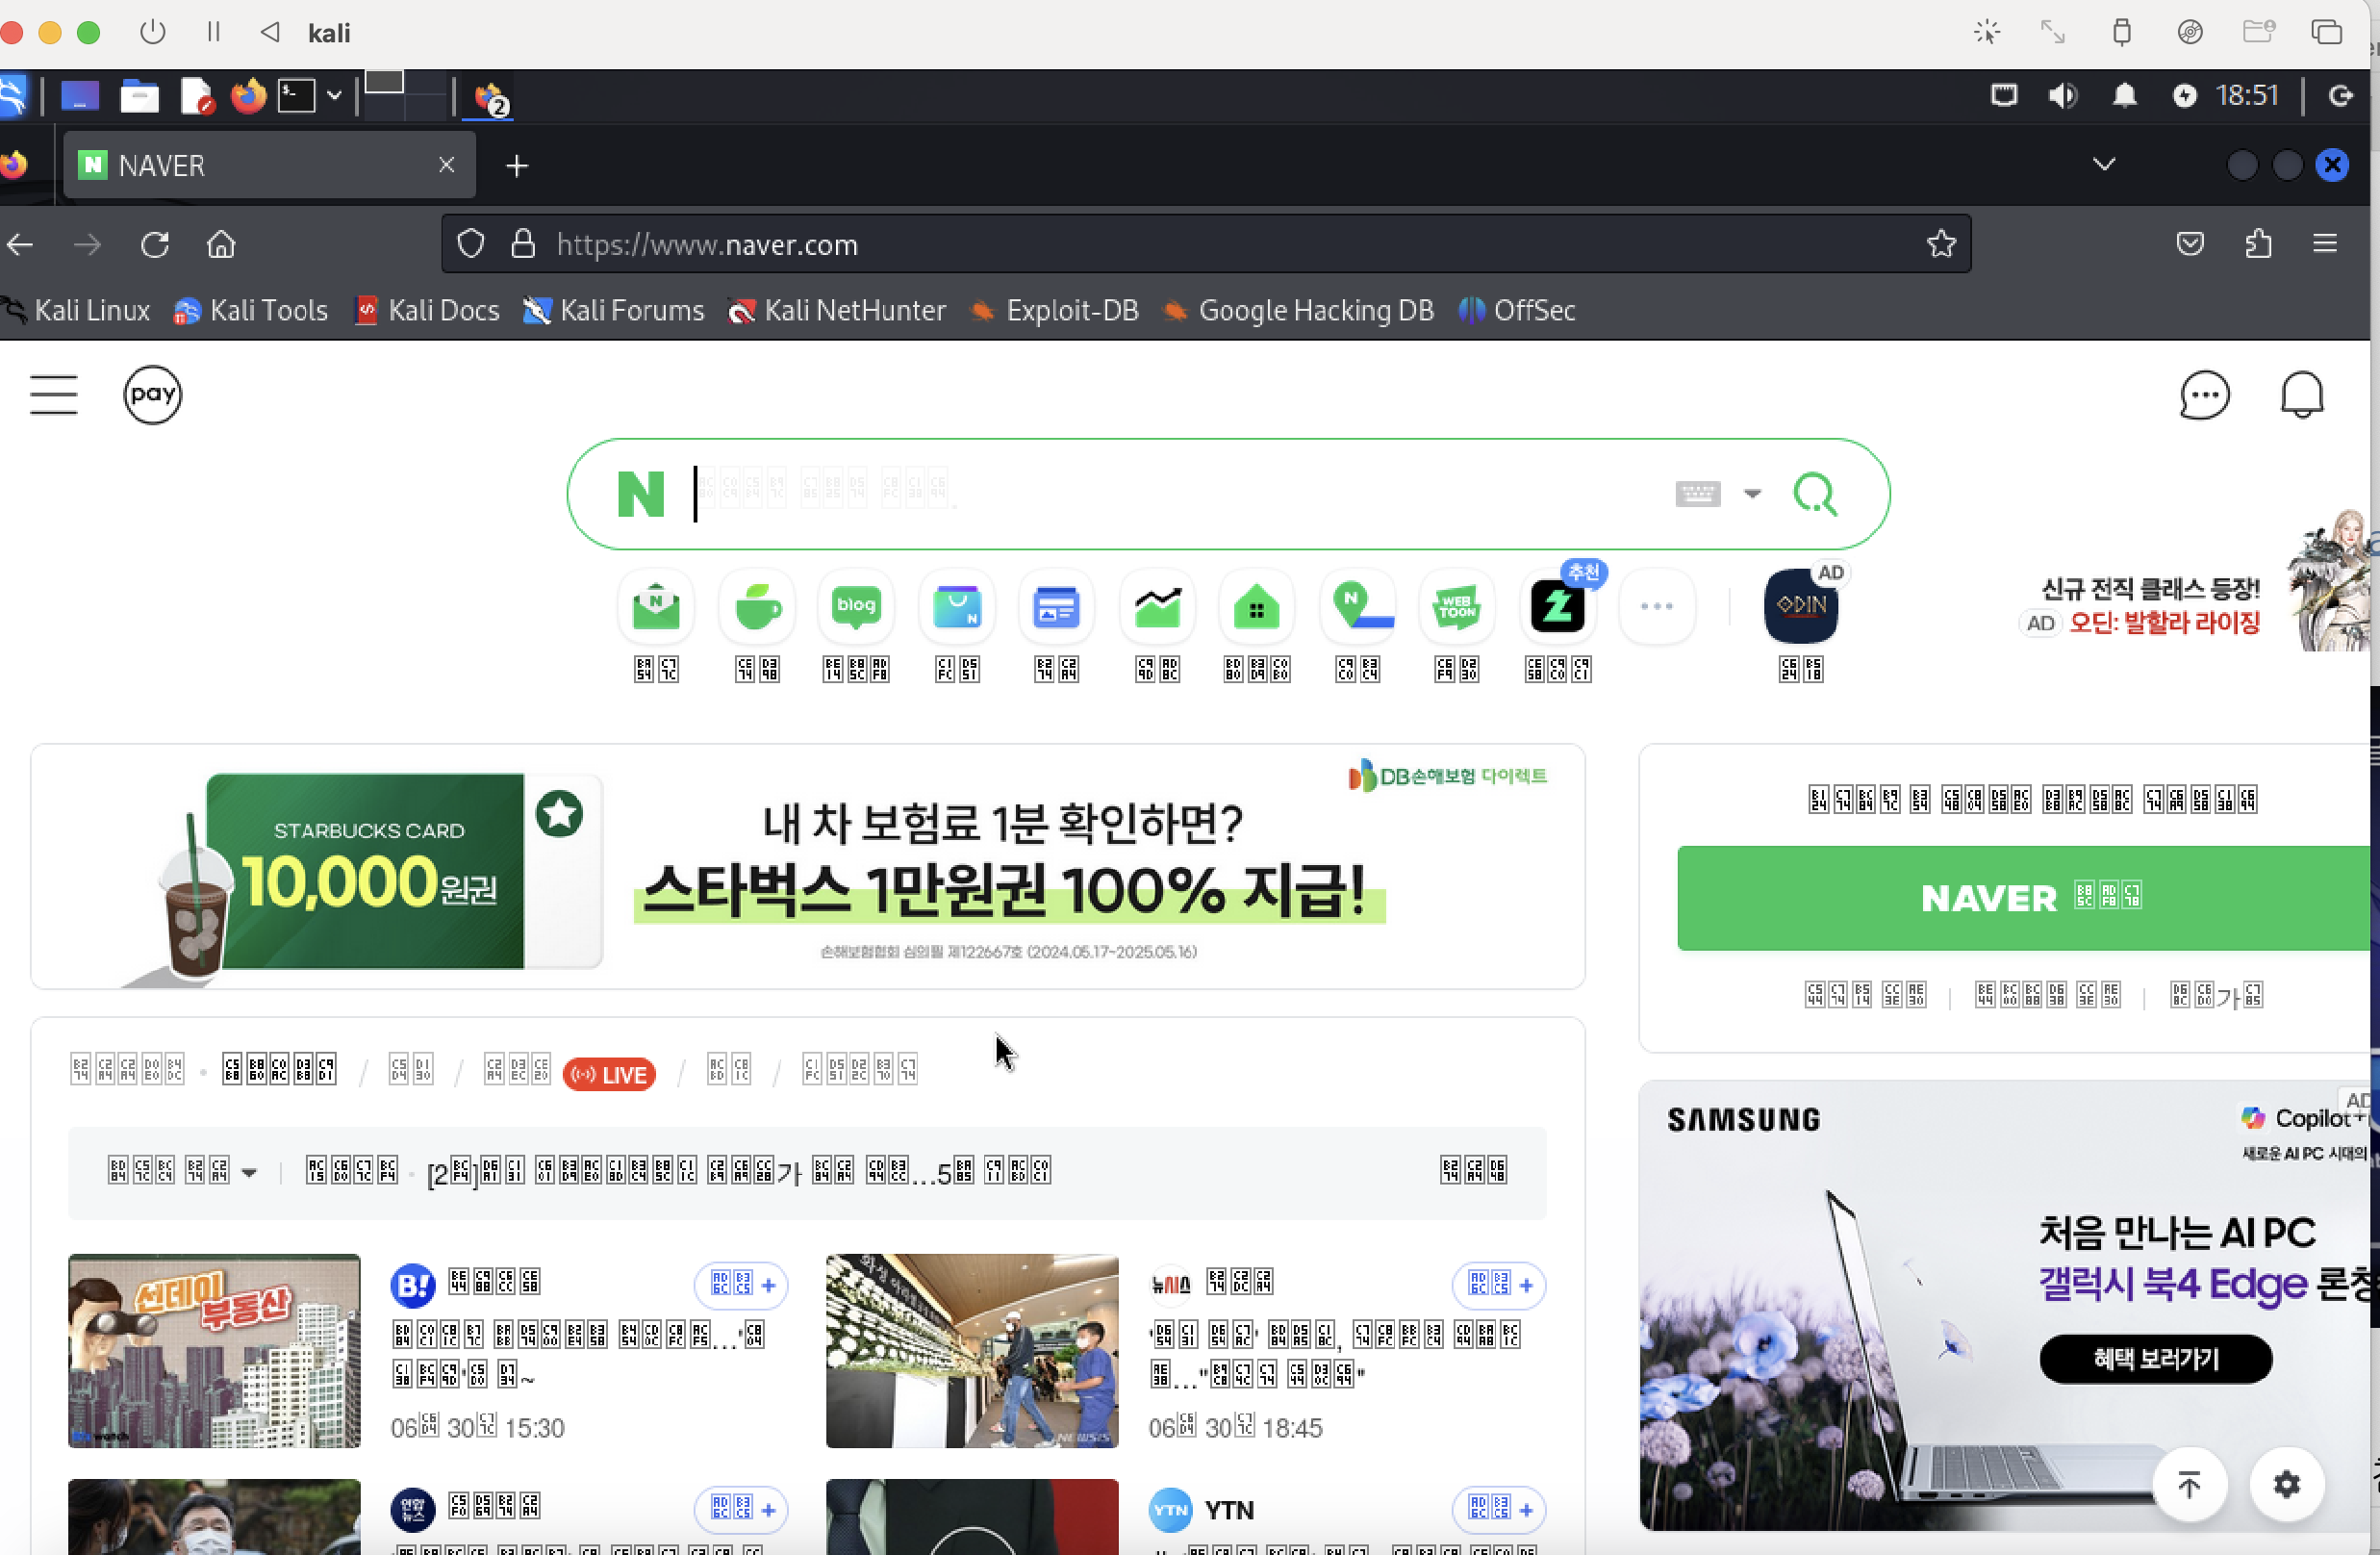Pause the kali virtual machine
This screenshot has width=2380, height=1555.
tap(213, 32)
